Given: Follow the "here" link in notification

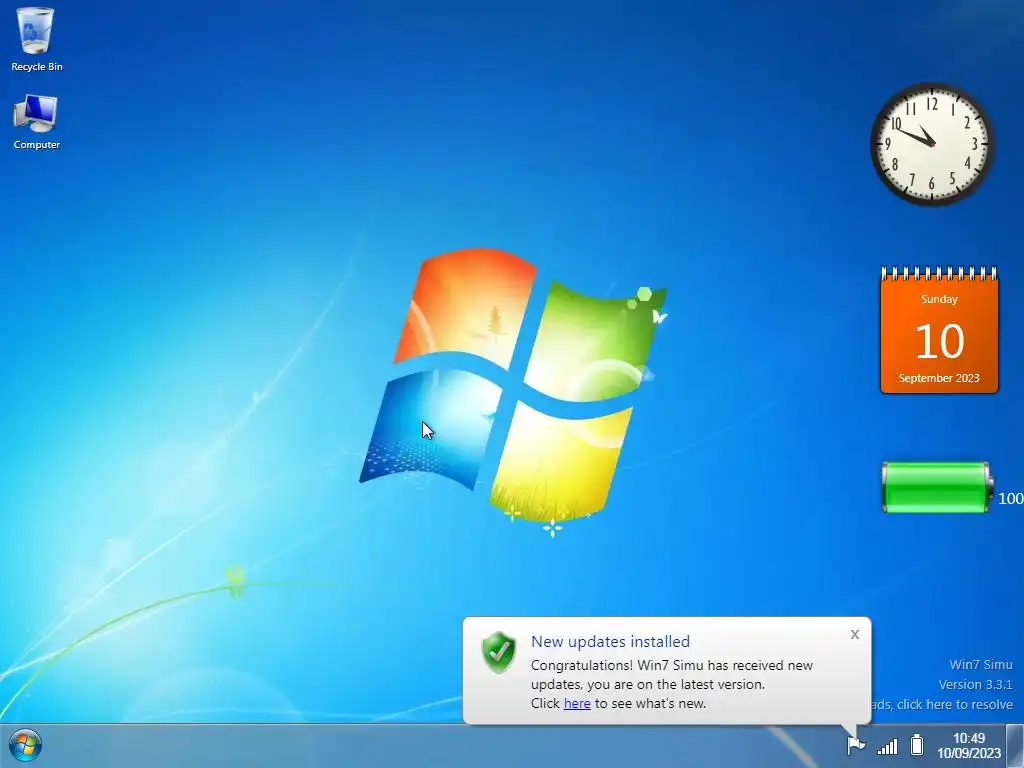Looking at the screenshot, I should point(577,703).
